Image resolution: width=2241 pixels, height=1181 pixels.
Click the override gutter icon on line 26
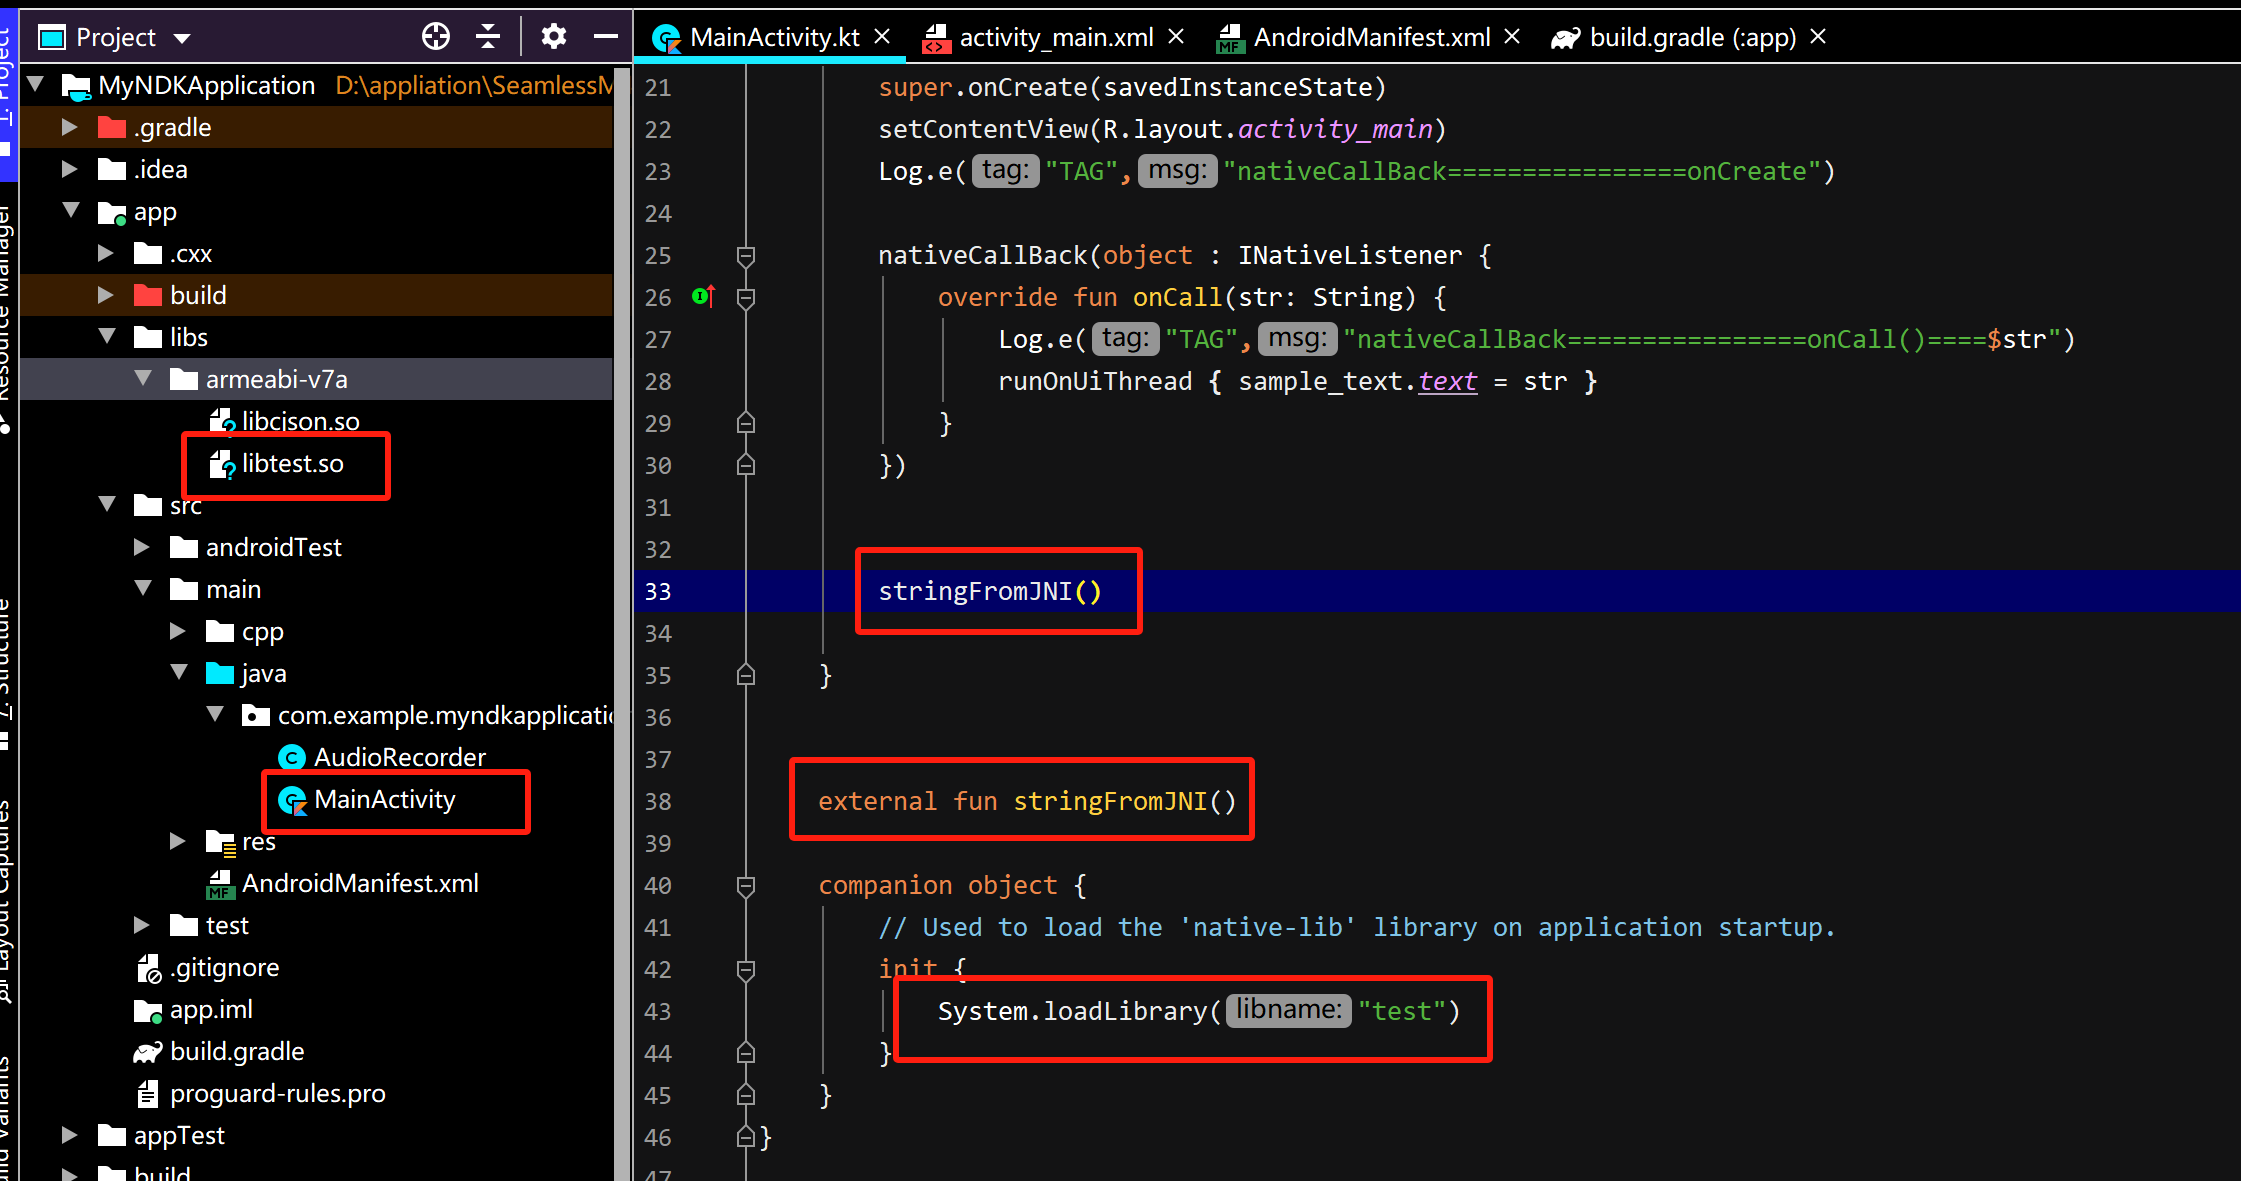pos(703,296)
